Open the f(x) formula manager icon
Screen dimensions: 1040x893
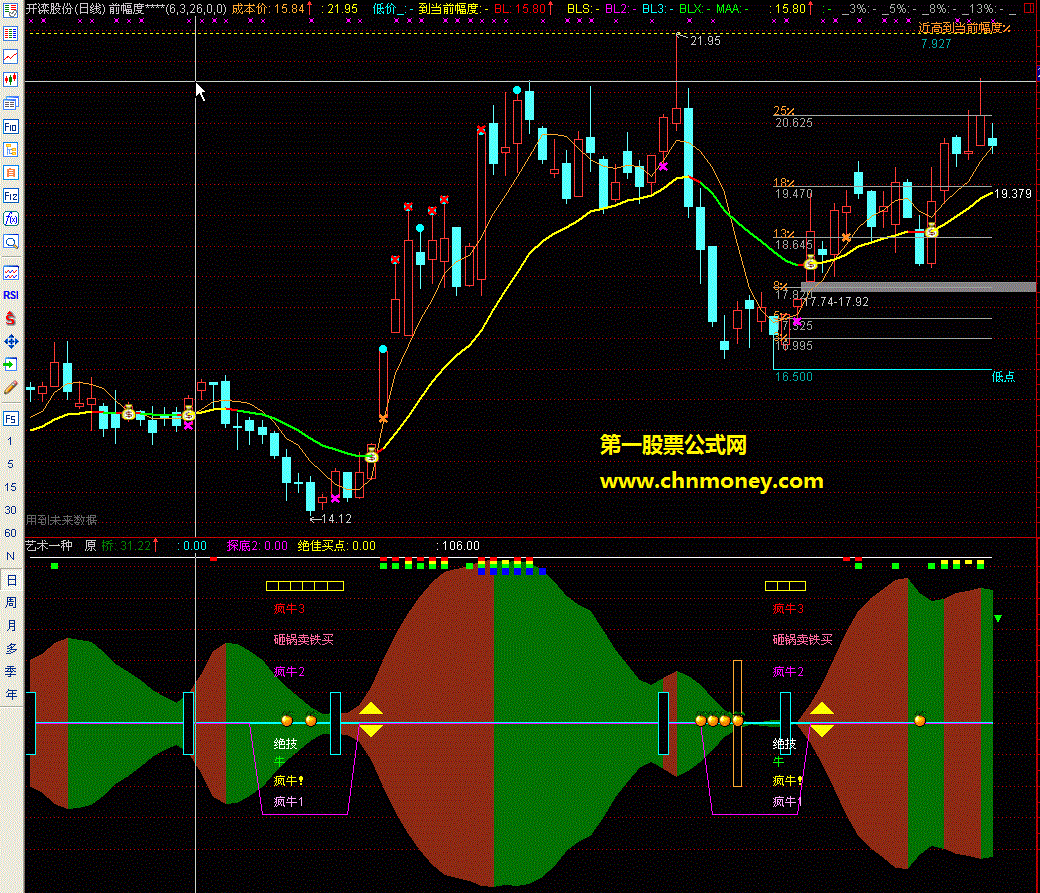pyautogui.click(x=11, y=219)
